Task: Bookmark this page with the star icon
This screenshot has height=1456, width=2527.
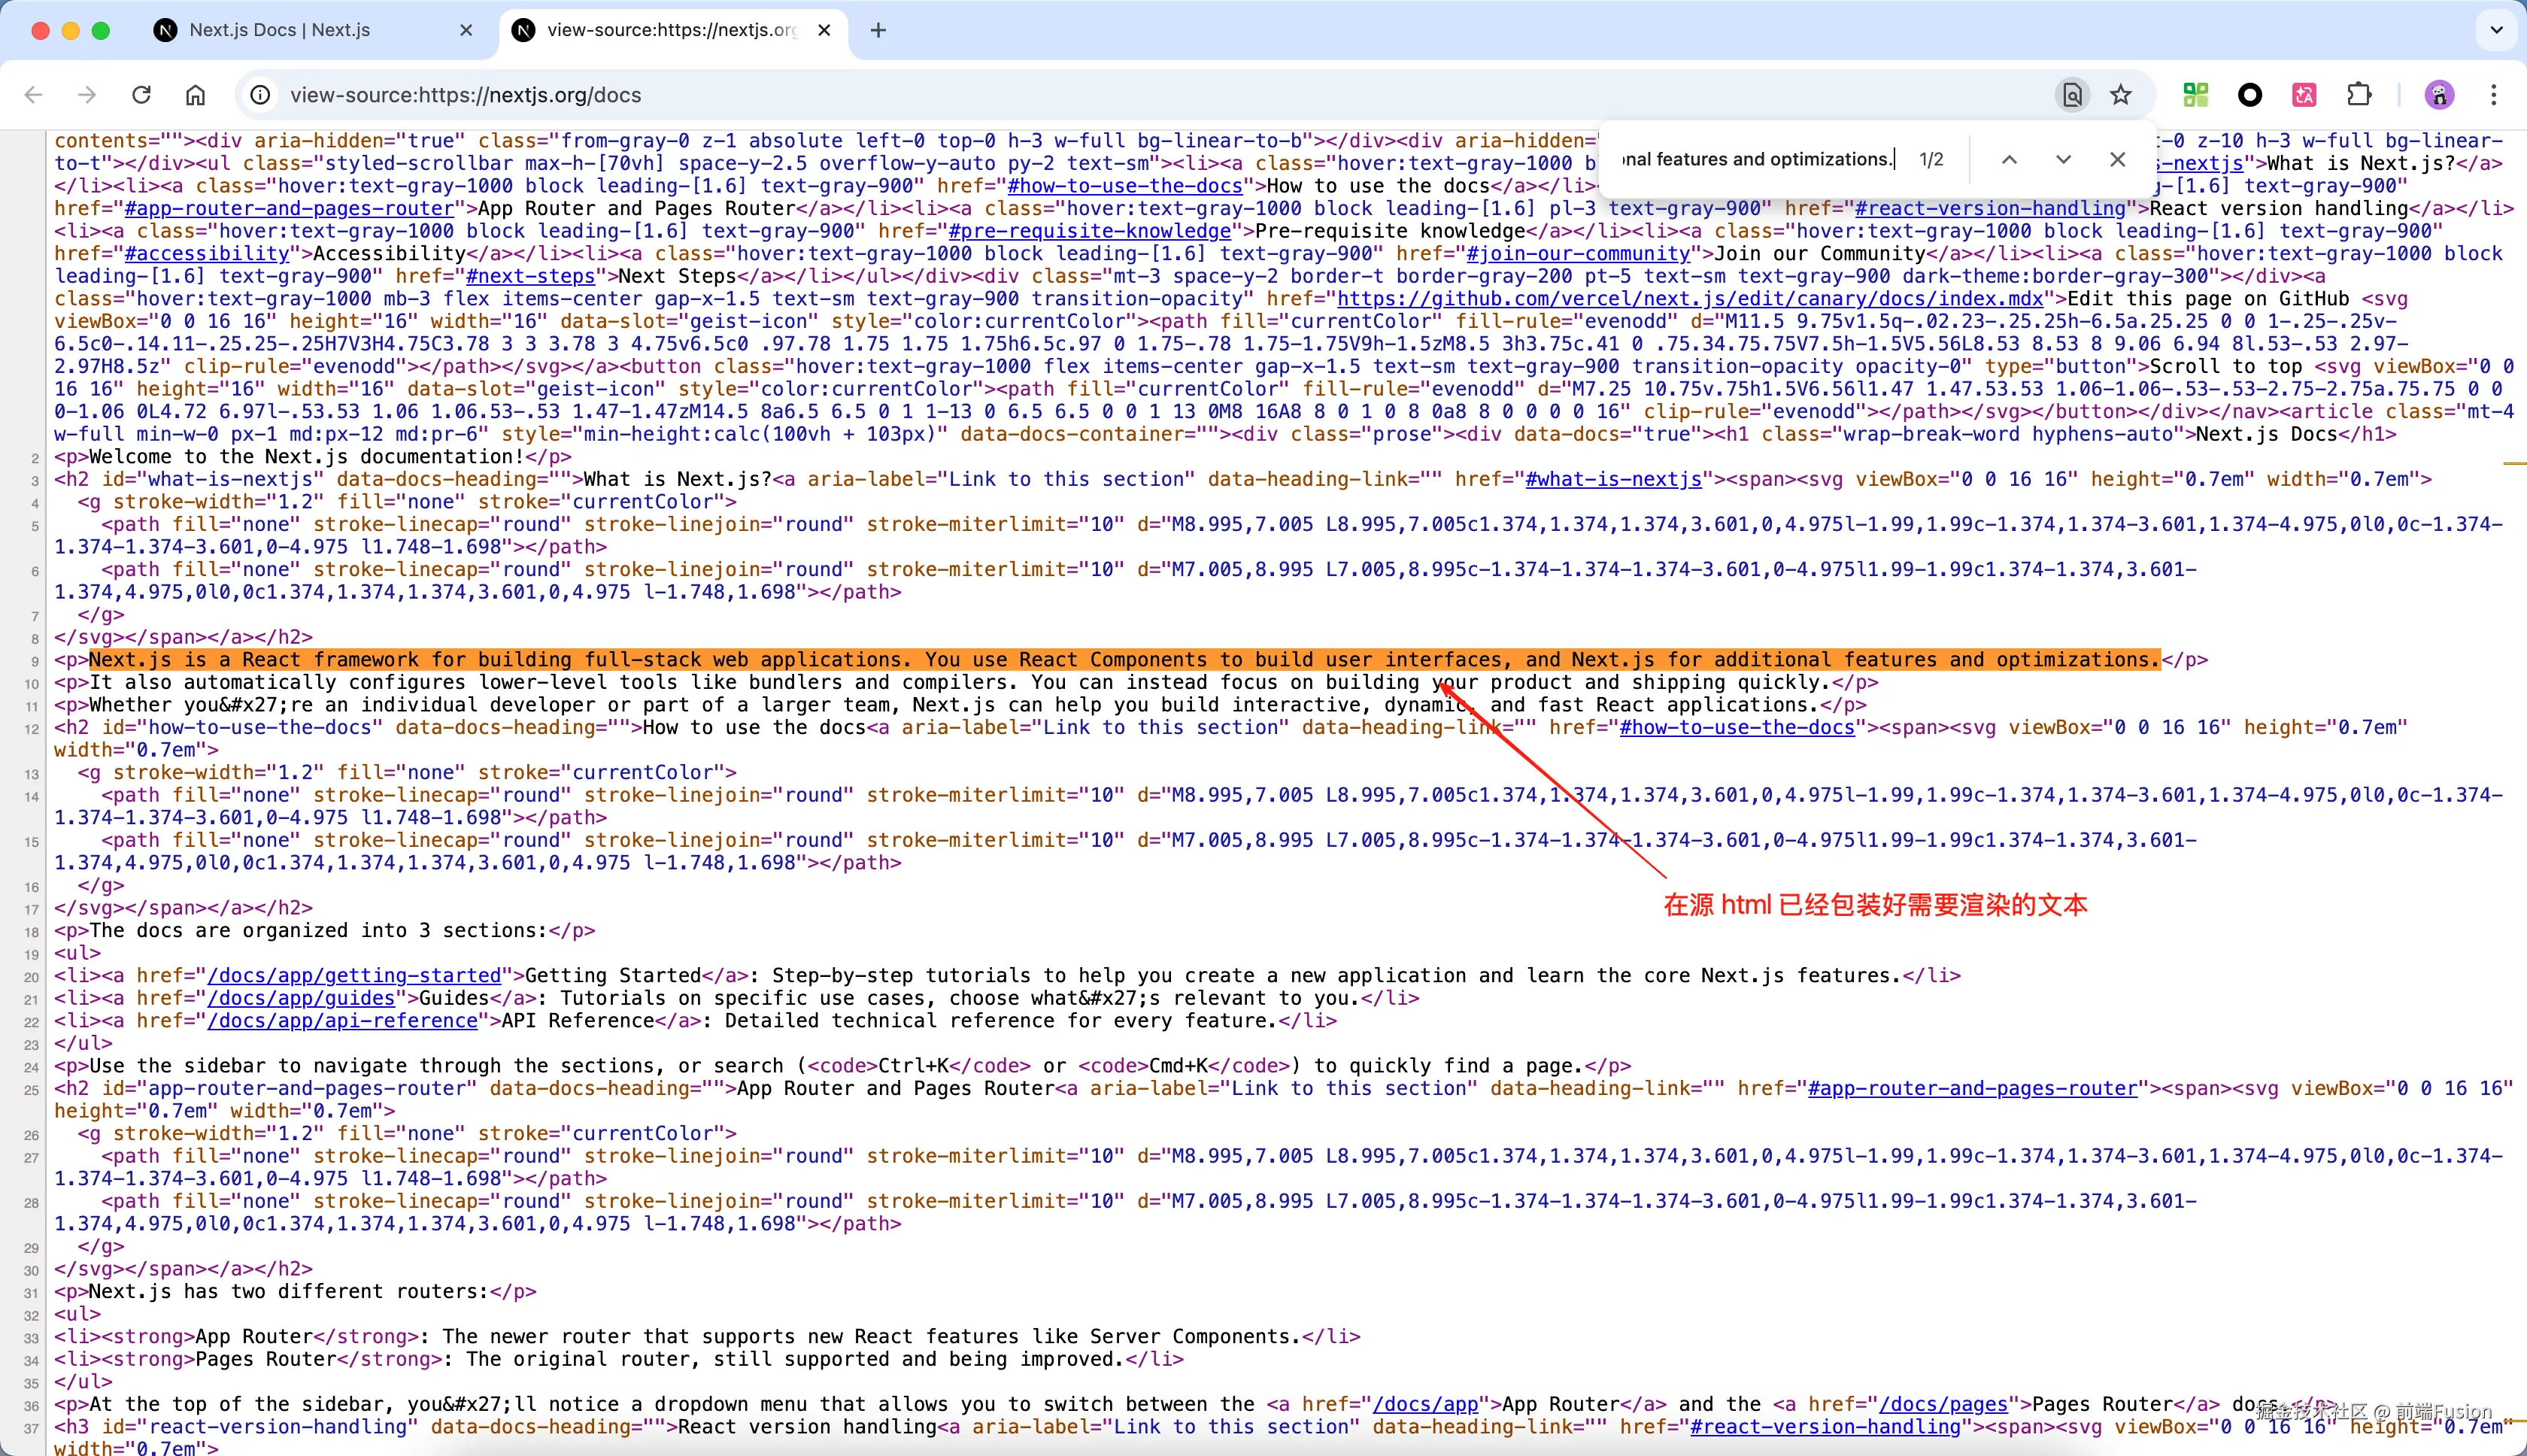Action: 2120,95
